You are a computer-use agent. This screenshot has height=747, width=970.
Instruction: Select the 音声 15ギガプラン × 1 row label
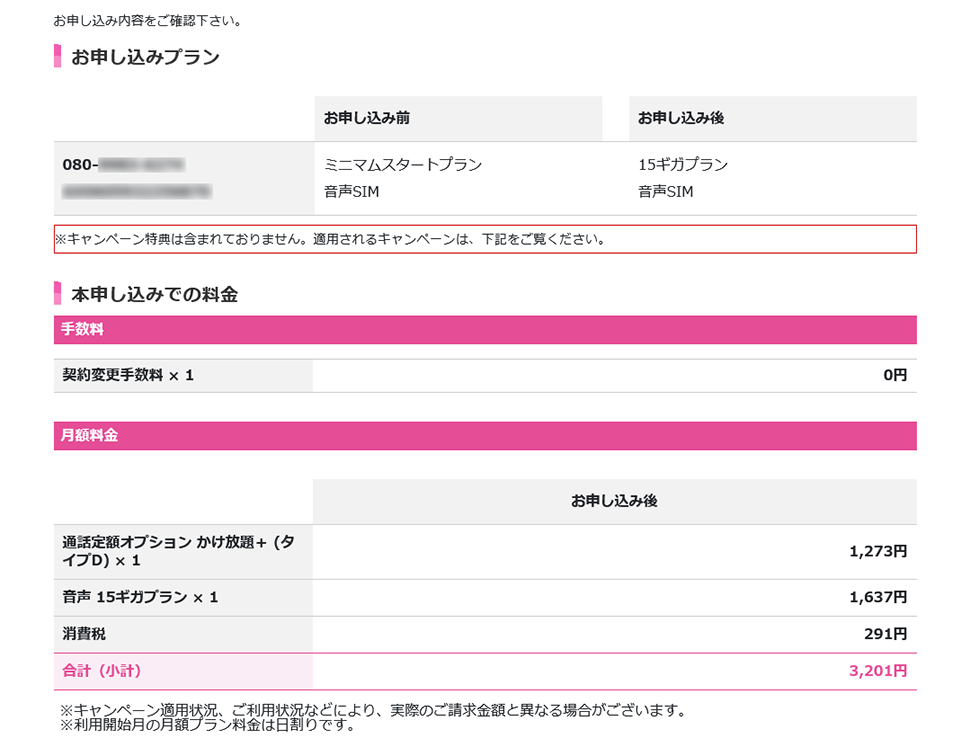(x=140, y=597)
